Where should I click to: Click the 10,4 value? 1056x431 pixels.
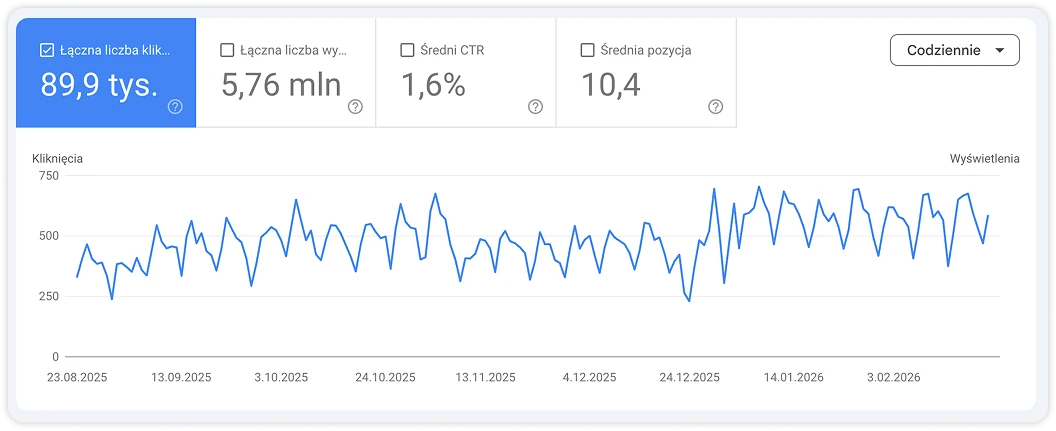coord(611,86)
